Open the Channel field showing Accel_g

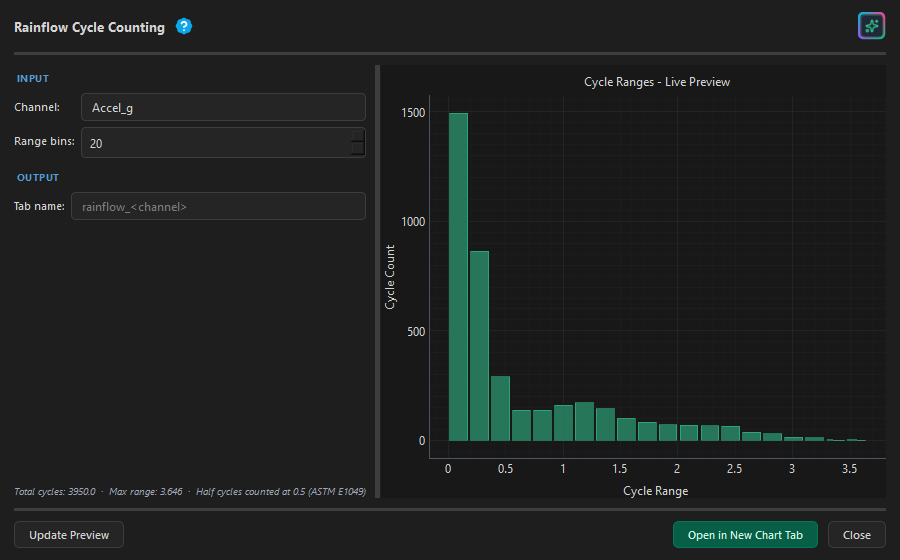coord(223,107)
